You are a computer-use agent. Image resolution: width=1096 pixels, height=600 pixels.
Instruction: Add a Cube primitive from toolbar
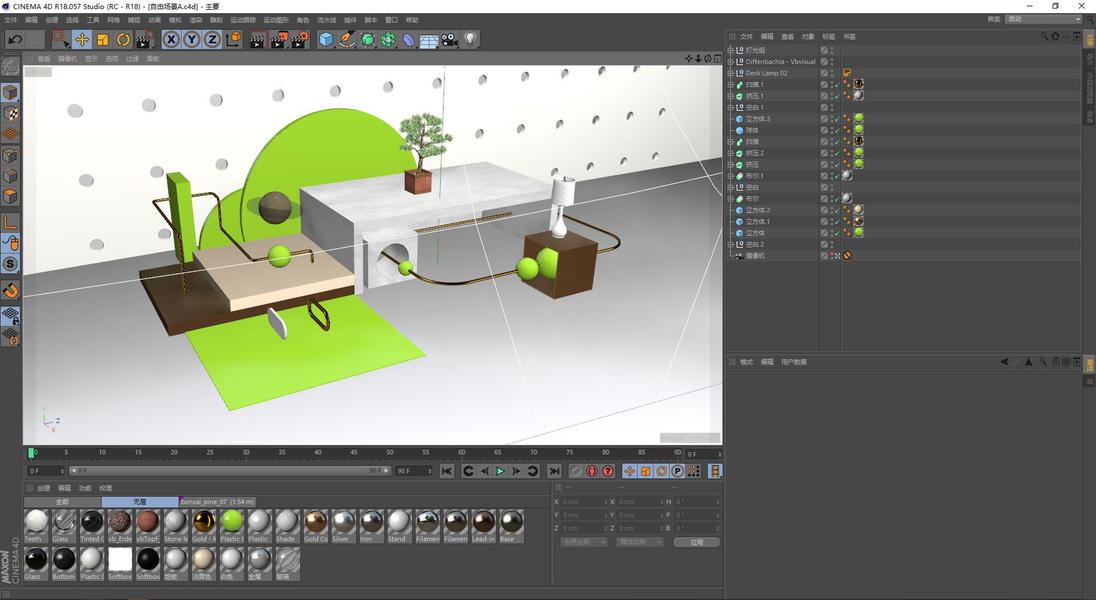pos(326,40)
